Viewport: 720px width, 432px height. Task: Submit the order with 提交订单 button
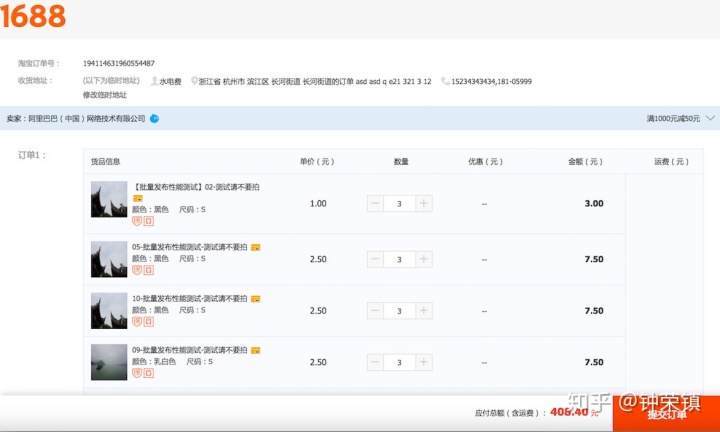point(667,414)
